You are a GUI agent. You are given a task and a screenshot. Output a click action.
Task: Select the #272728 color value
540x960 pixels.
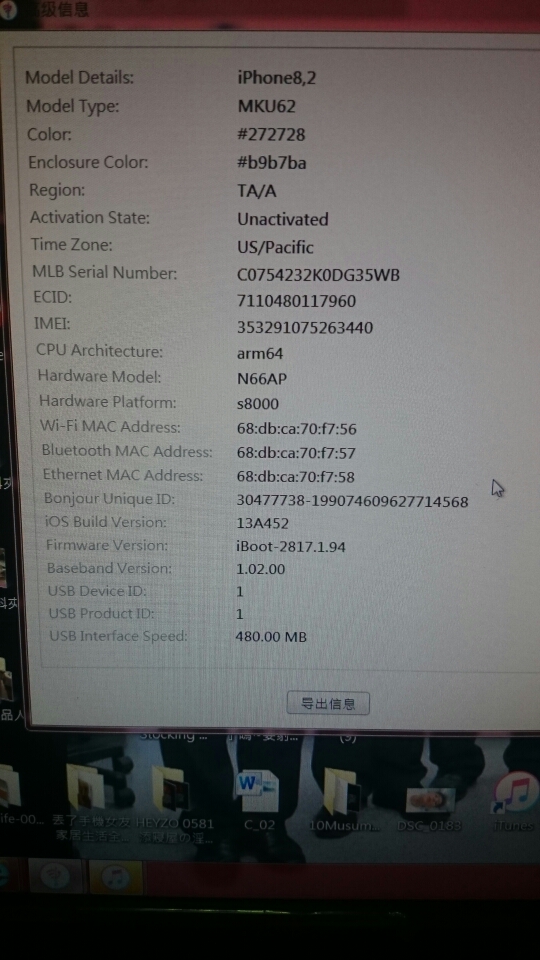(x=271, y=135)
